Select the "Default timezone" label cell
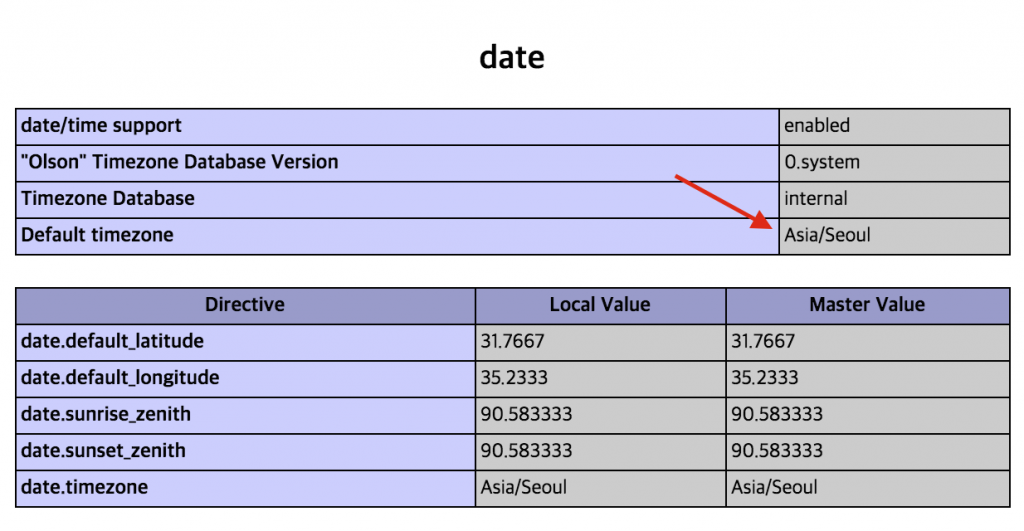 coord(397,236)
